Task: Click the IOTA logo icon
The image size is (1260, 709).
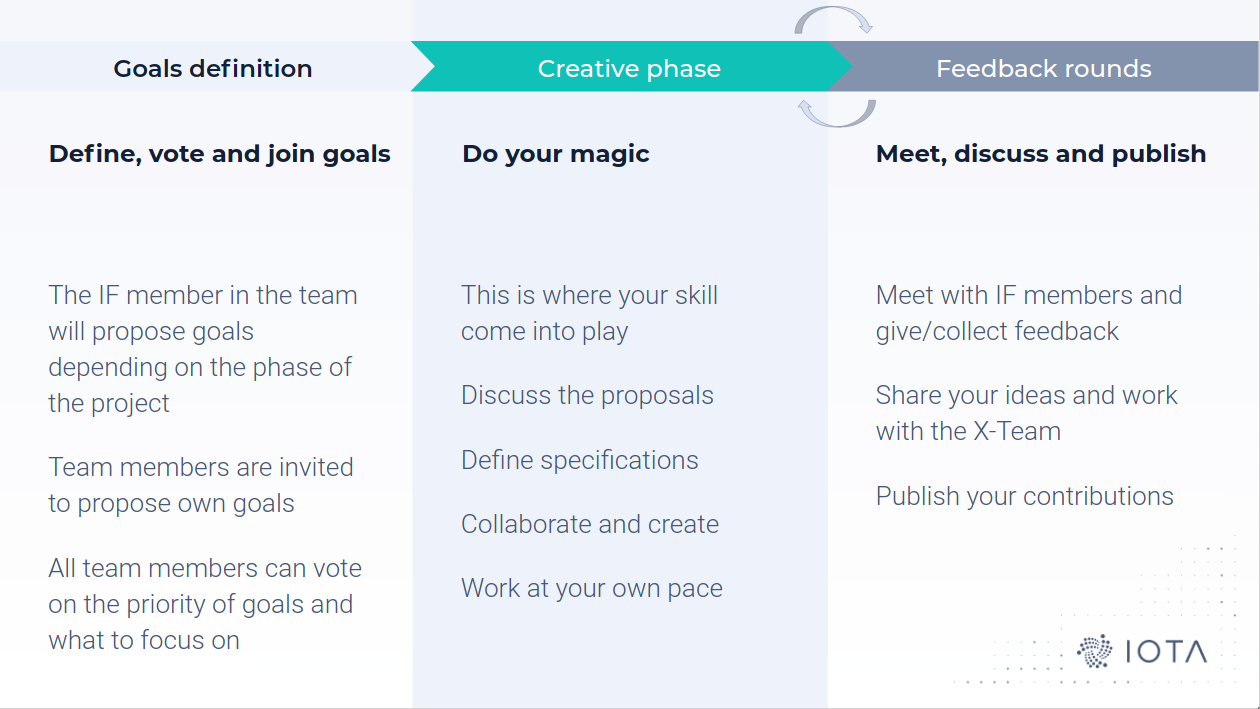Action: (1095, 651)
